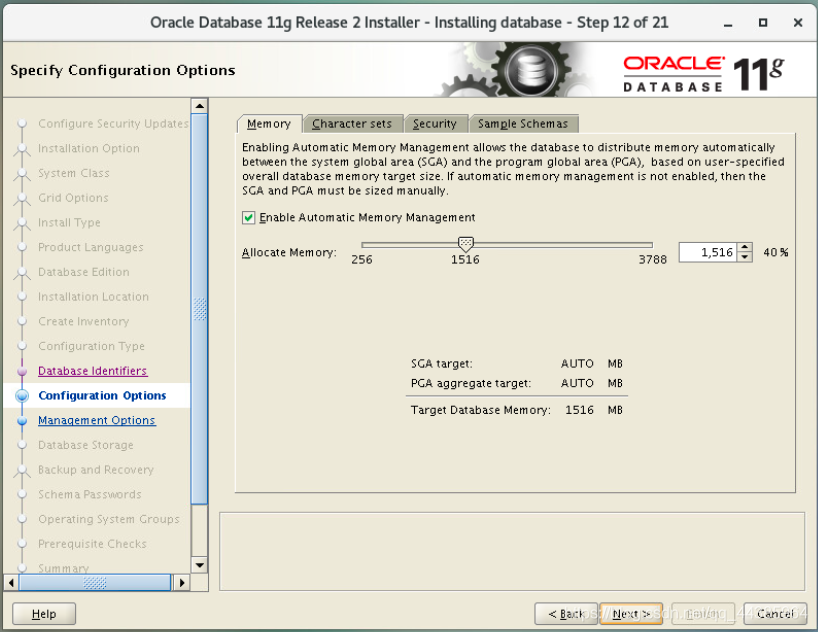Click the 40% memory percentage text

[776, 253]
